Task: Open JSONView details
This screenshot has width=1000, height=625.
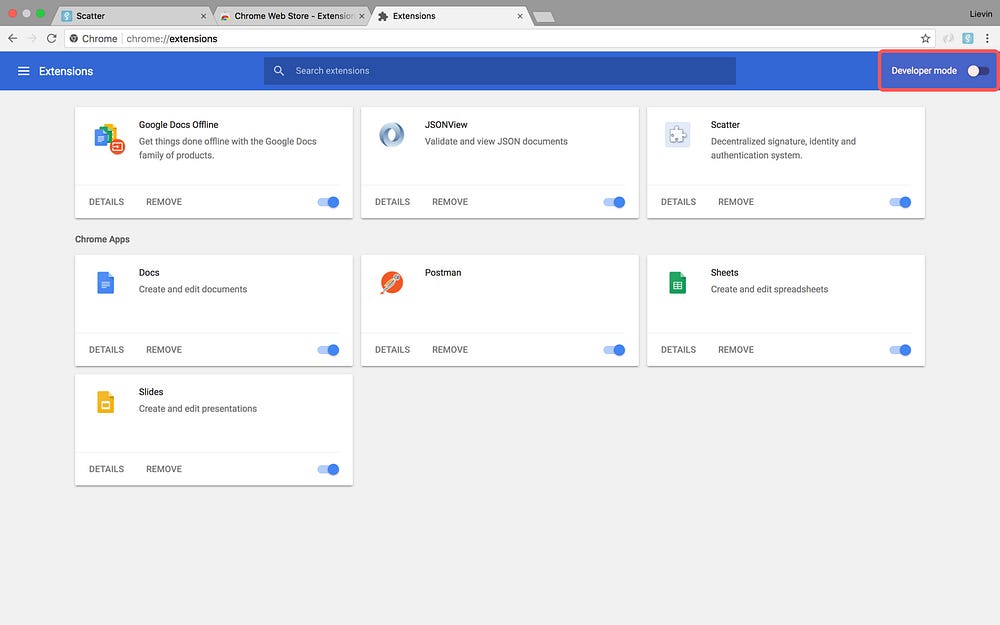Action: click(x=392, y=202)
